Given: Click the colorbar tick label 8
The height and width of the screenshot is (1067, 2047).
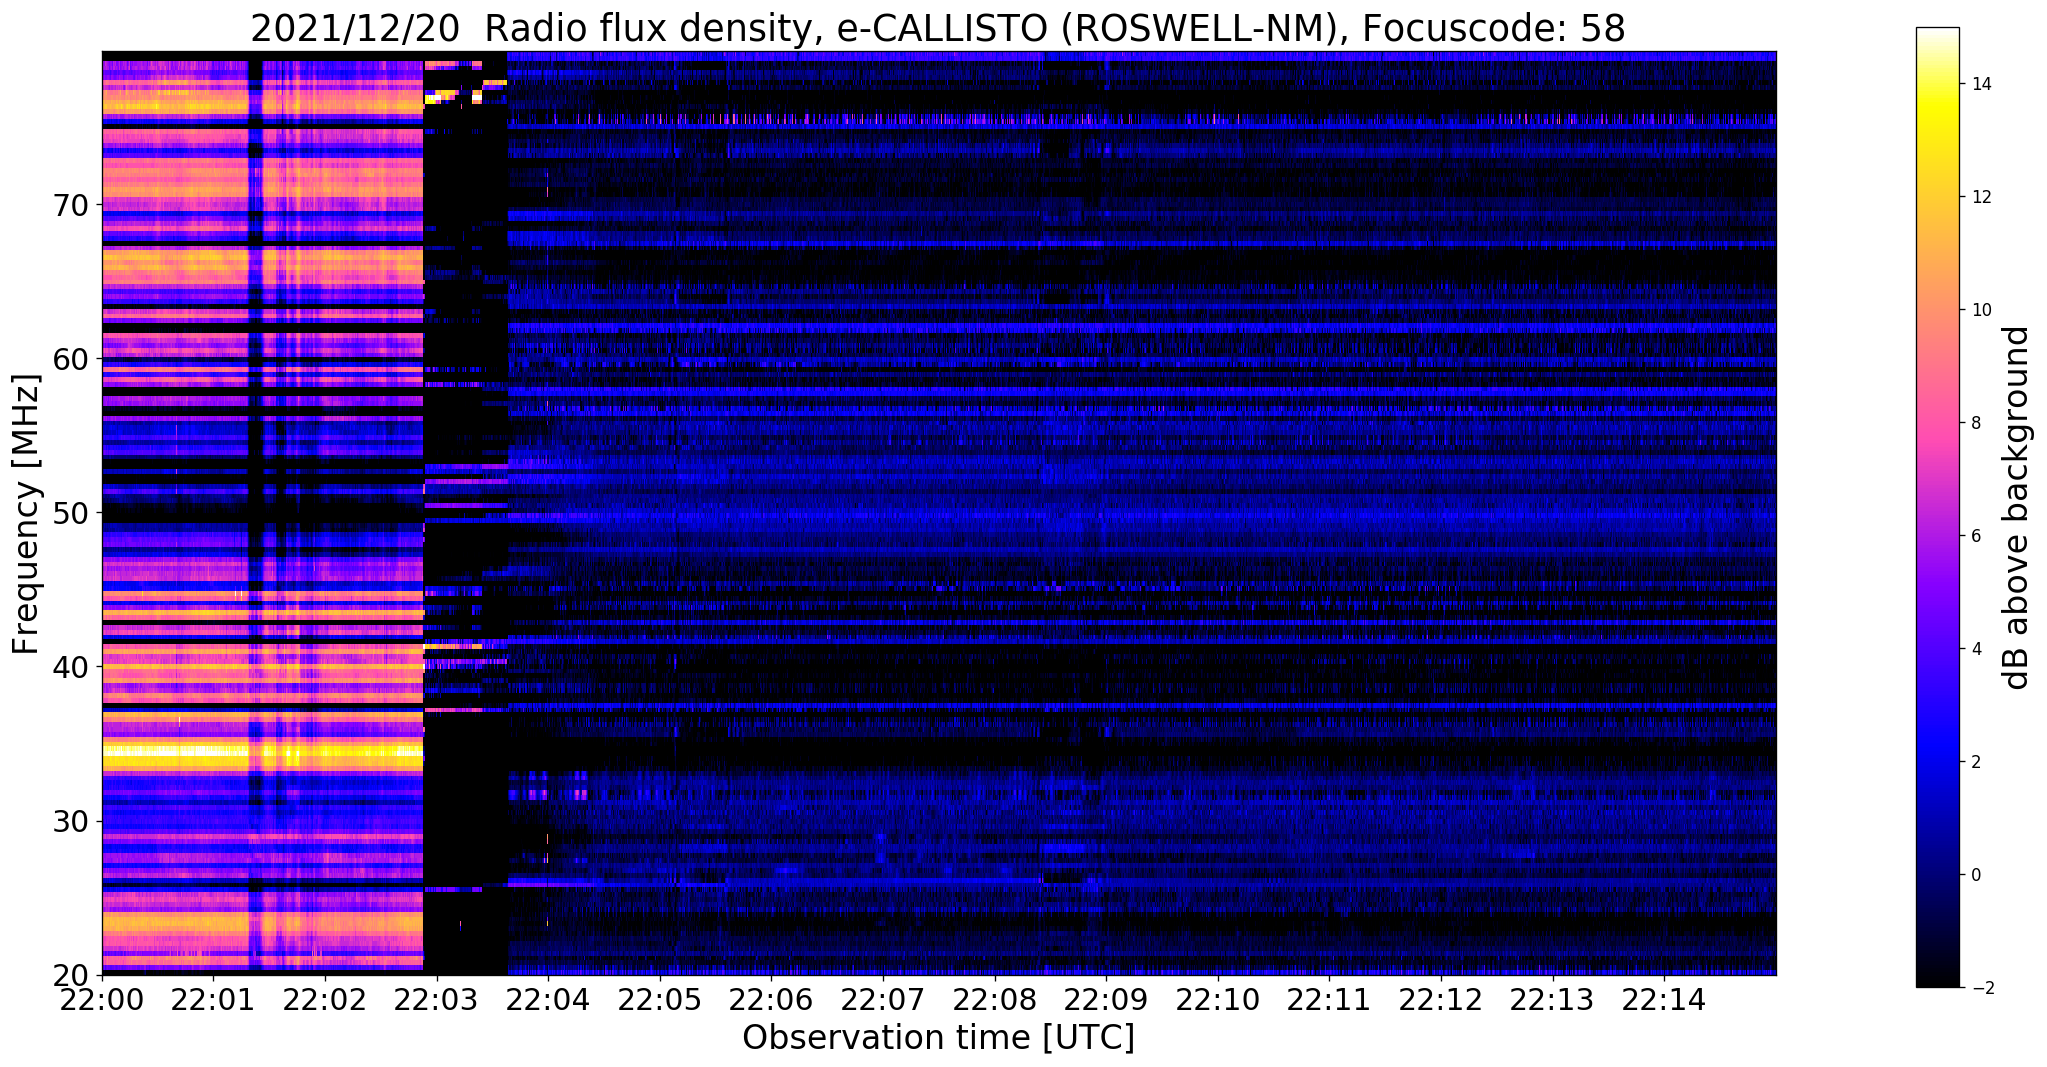Looking at the screenshot, I should pyautogui.click(x=1975, y=423).
